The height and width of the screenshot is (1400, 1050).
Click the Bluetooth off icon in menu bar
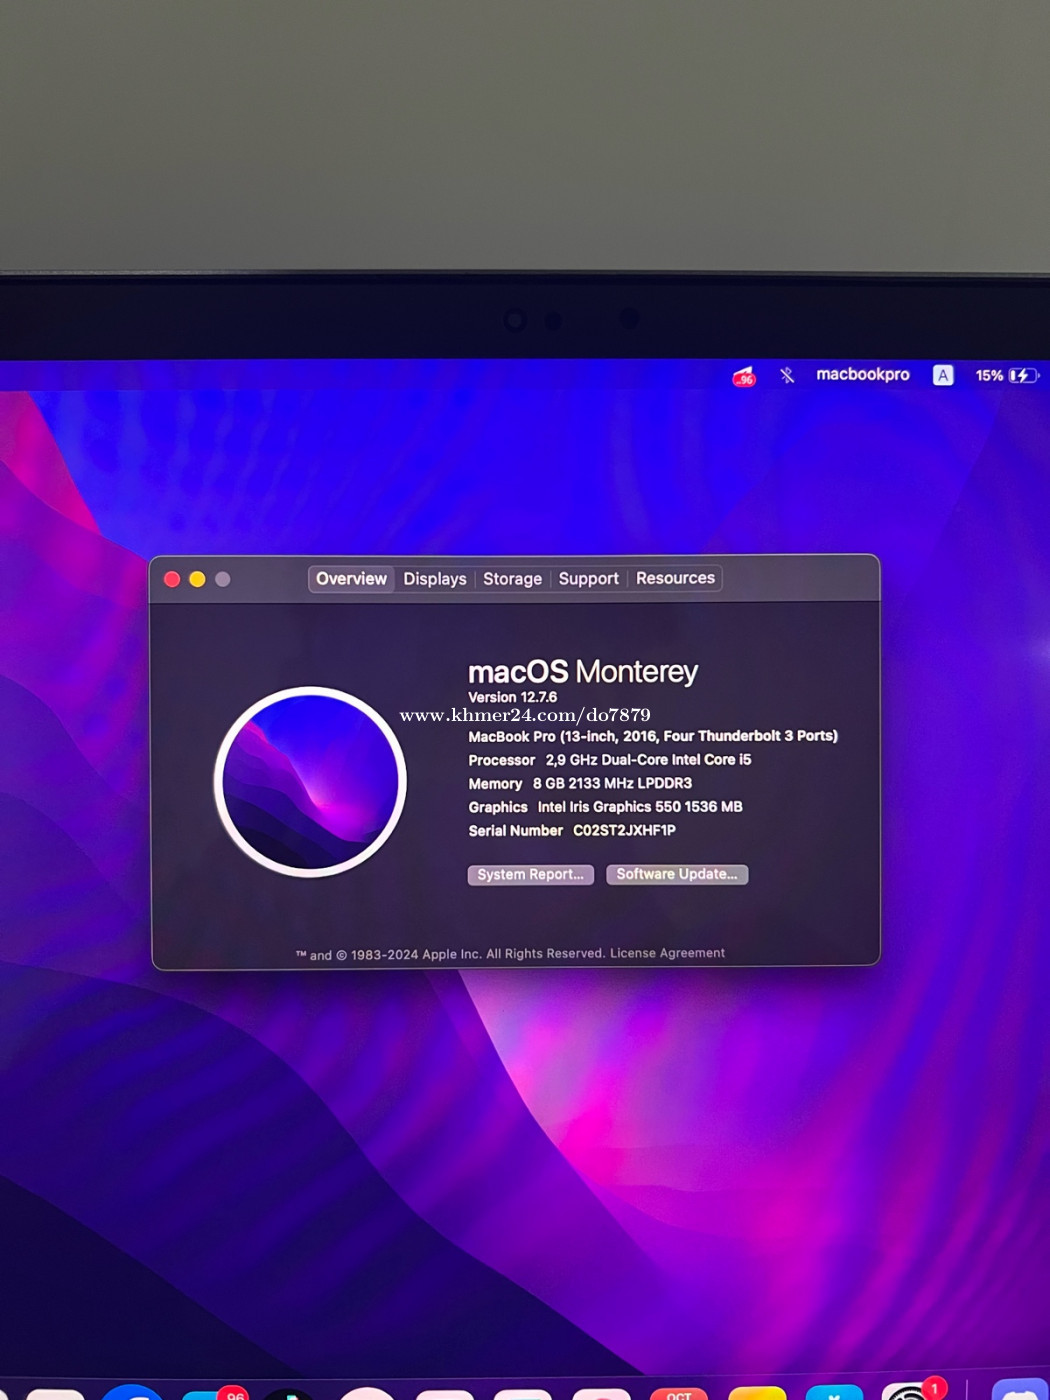(x=787, y=376)
